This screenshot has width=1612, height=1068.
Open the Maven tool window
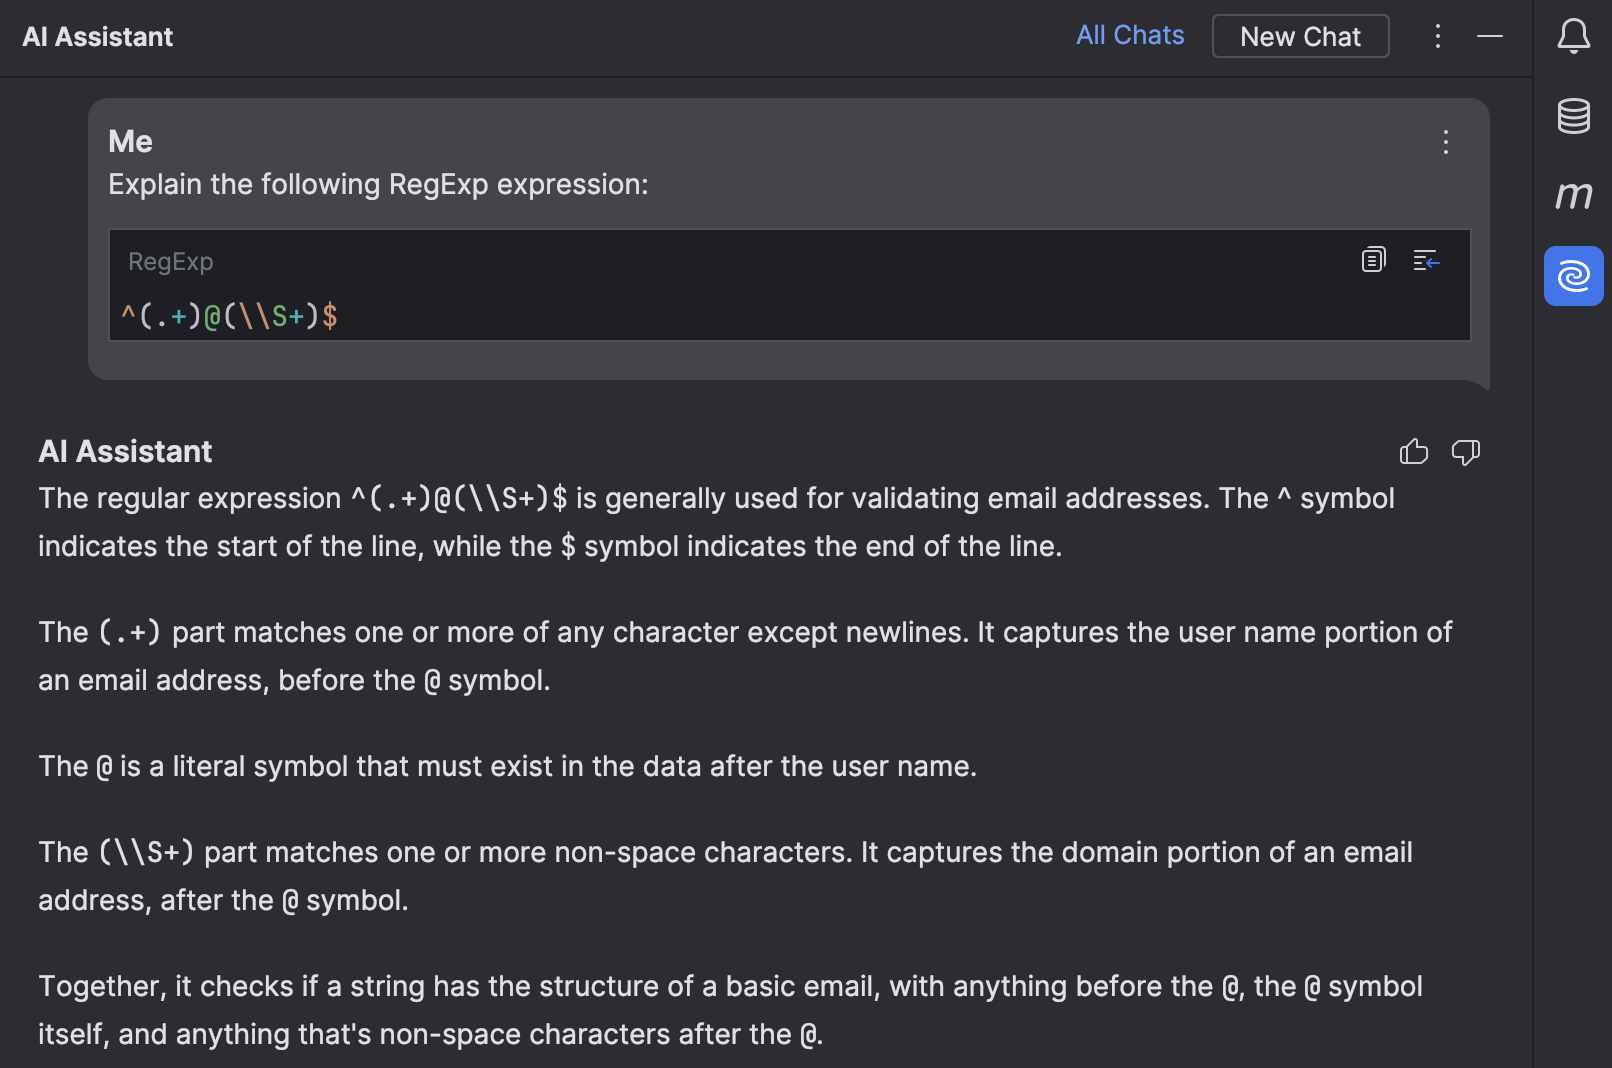[x=1573, y=195]
